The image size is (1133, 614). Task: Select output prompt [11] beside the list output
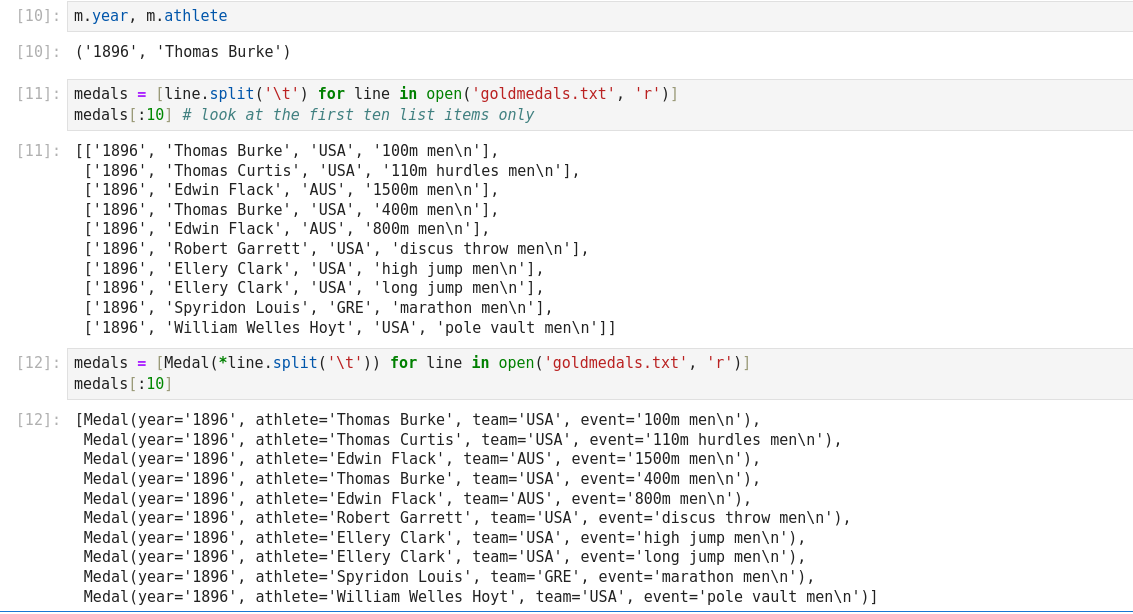(39, 151)
